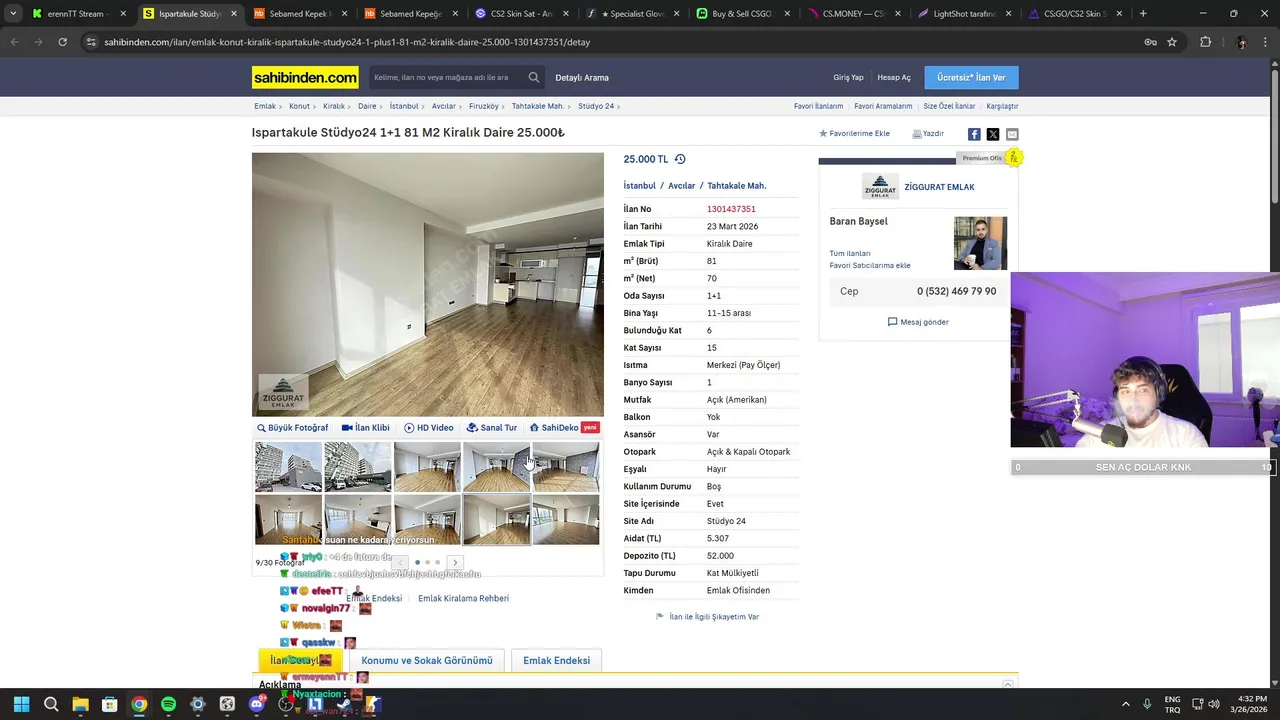Click the address bar URL

(x=347, y=42)
